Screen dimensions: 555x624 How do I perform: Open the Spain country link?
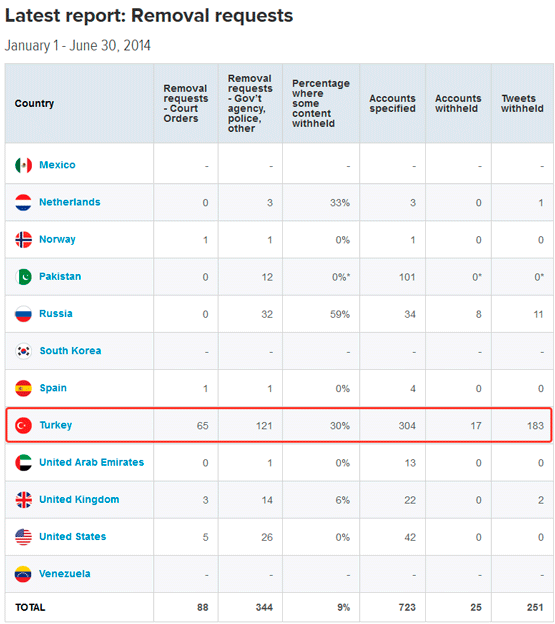click(53, 388)
